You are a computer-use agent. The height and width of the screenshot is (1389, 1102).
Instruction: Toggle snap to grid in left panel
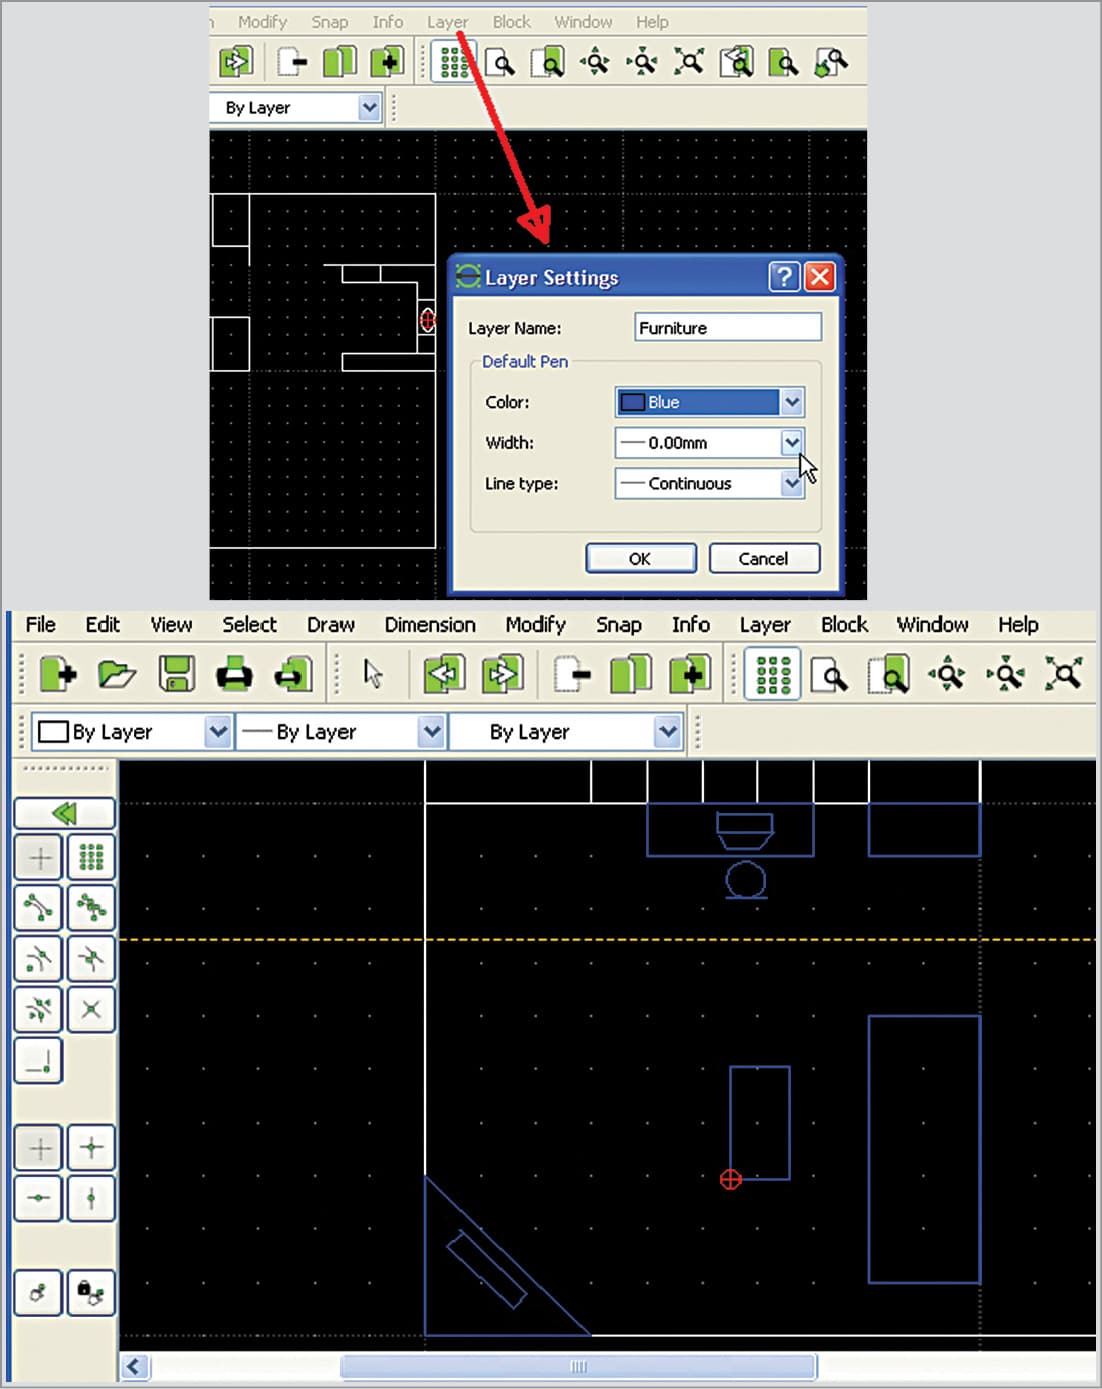click(x=91, y=857)
